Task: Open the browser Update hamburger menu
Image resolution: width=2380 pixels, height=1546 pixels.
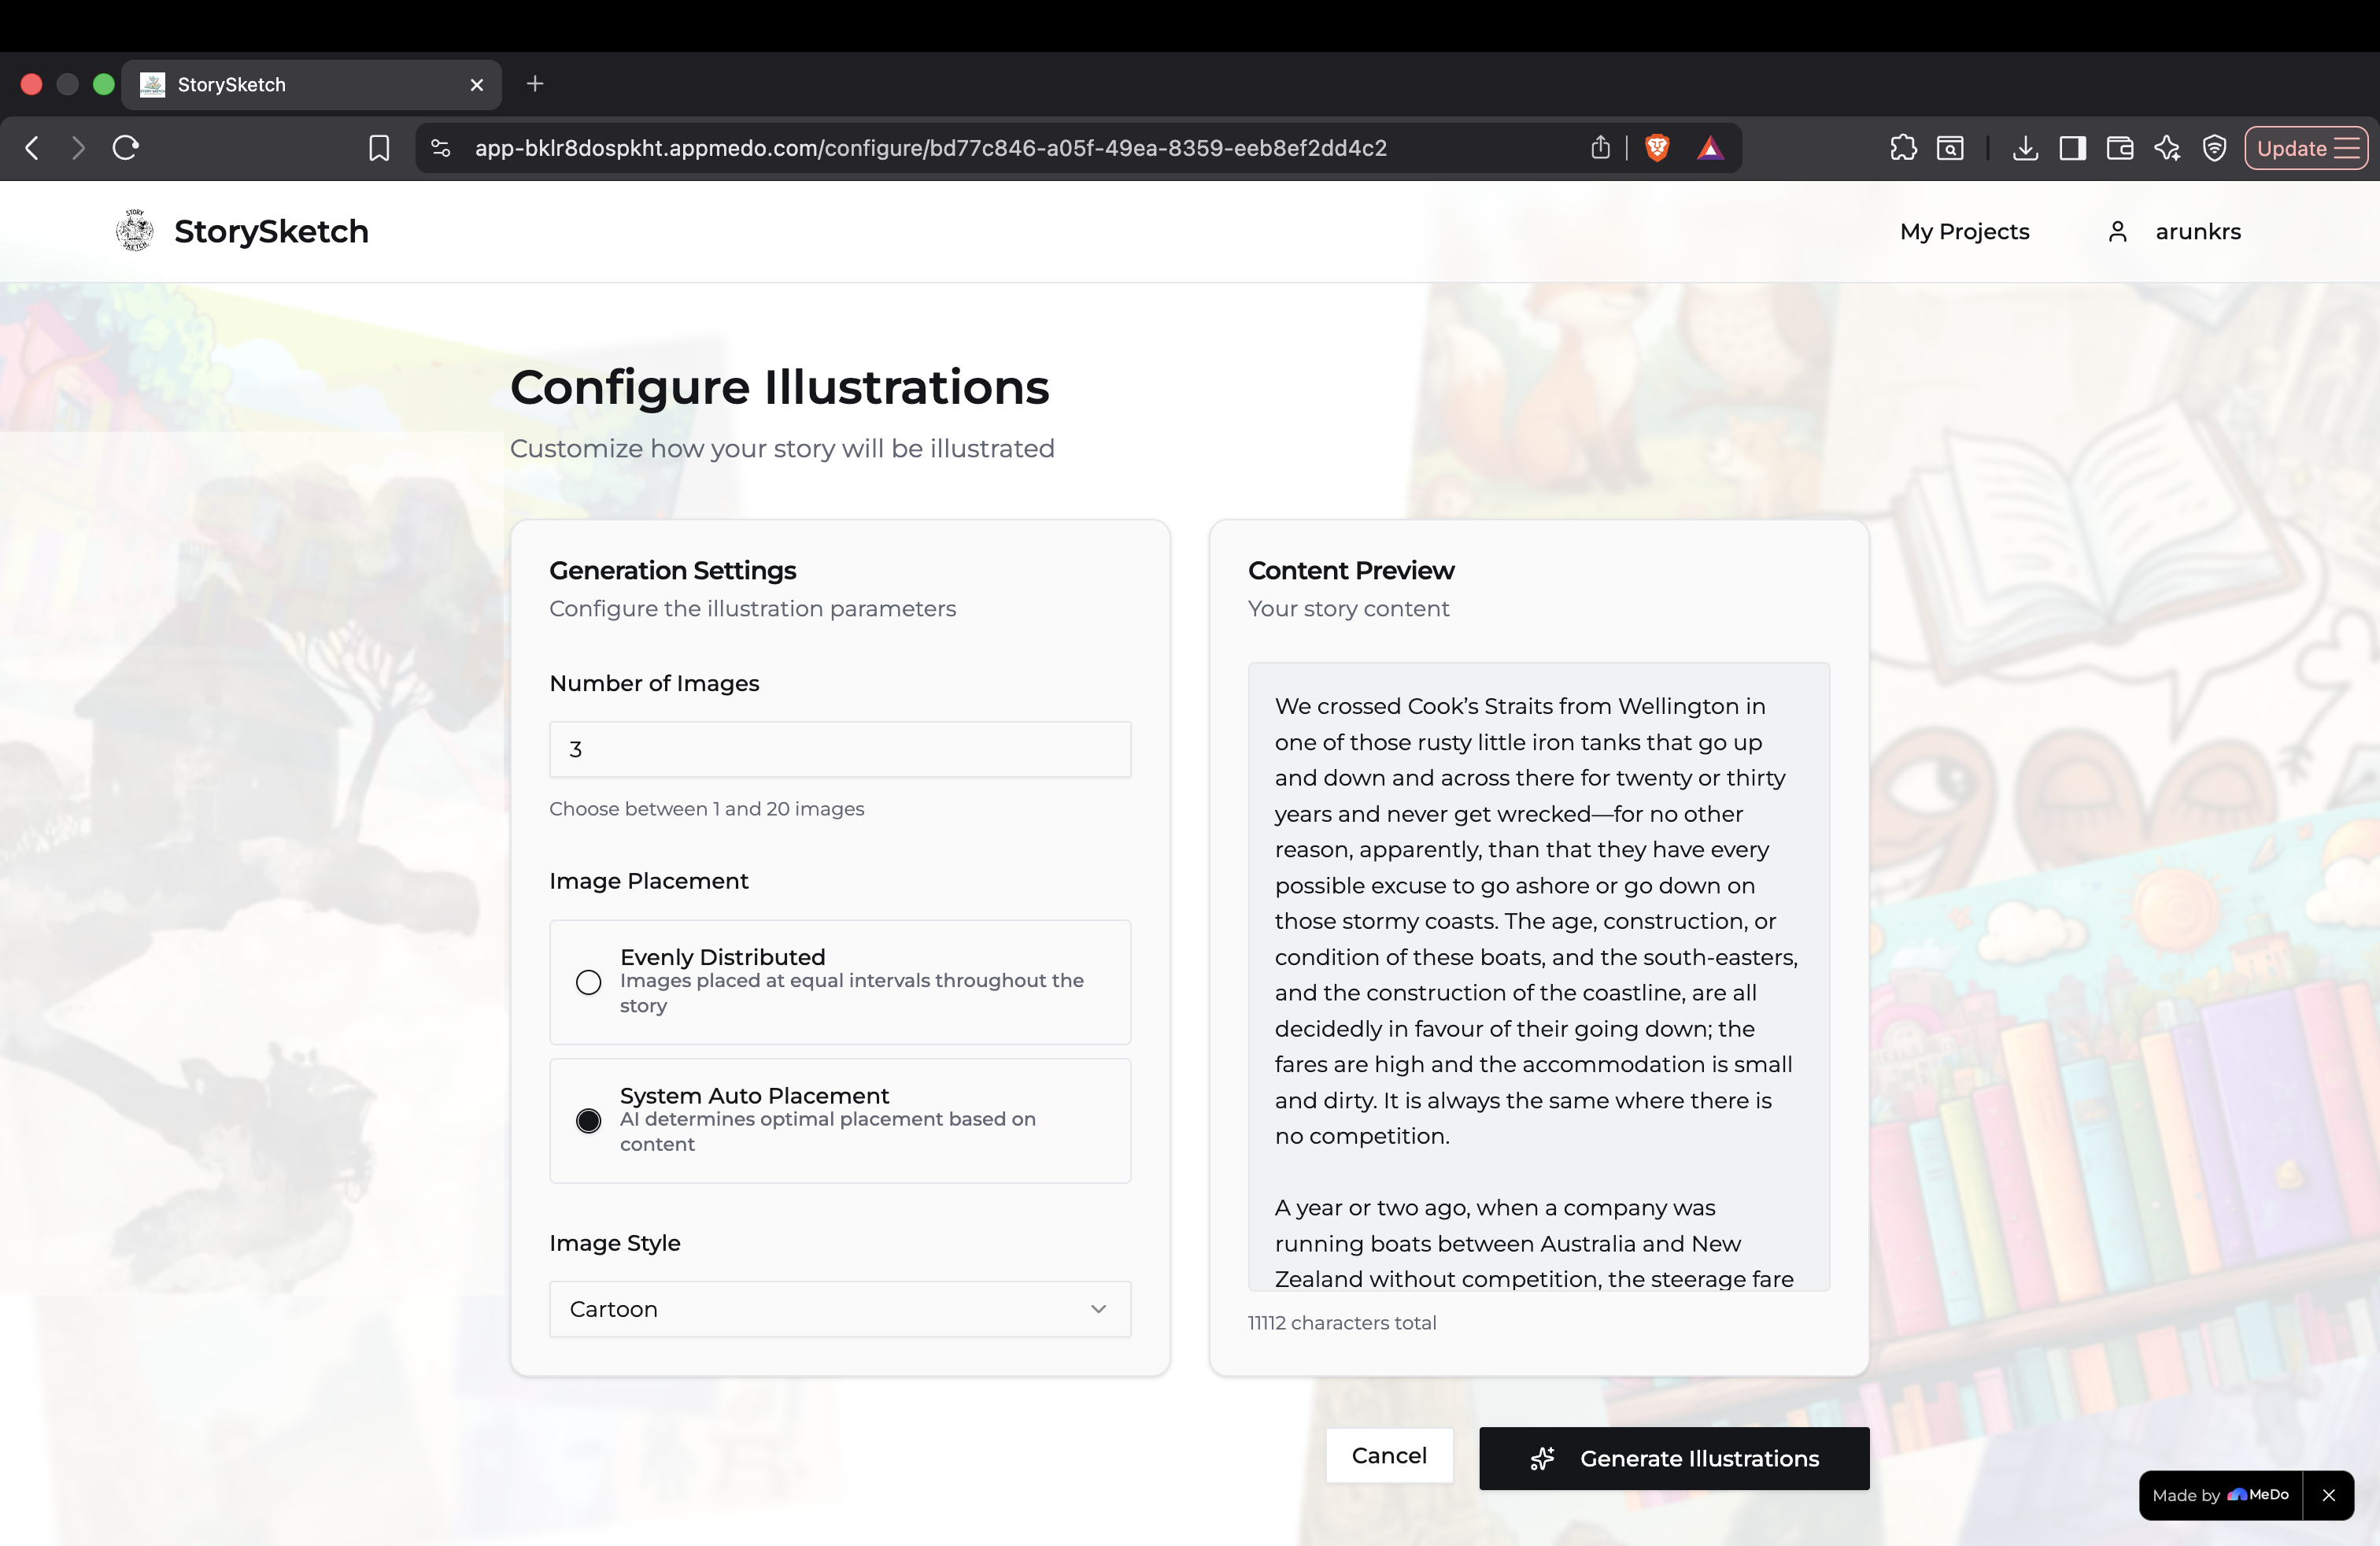Action: point(2306,148)
